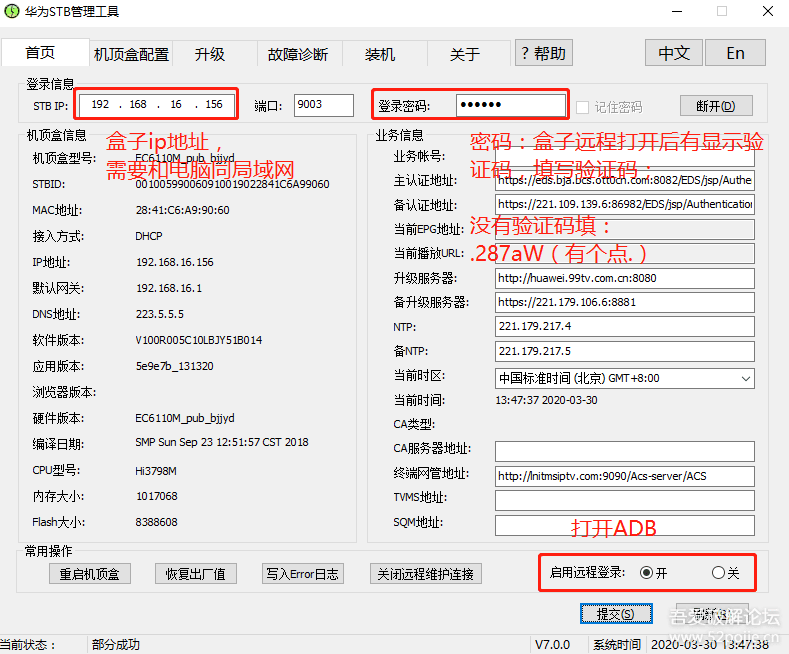Open the 机顶盒配置 tab

coord(131,54)
